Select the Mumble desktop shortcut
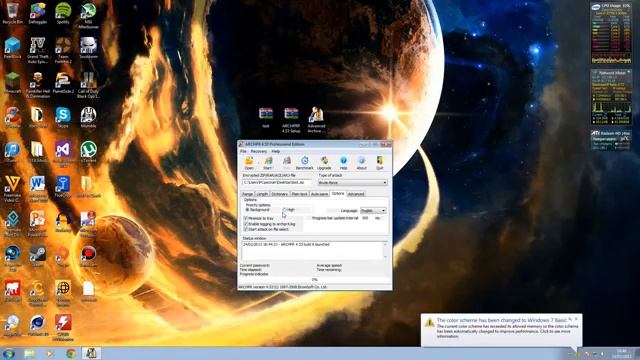Image resolution: width=640 pixels, height=360 pixels. [x=88, y=118]
